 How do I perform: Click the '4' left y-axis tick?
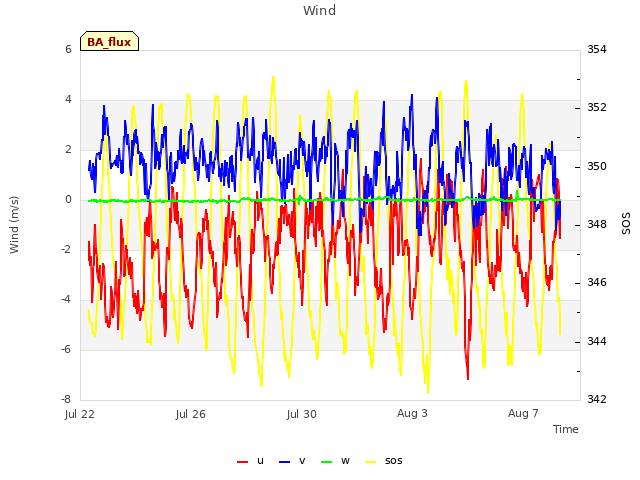[x=68, y=100]
